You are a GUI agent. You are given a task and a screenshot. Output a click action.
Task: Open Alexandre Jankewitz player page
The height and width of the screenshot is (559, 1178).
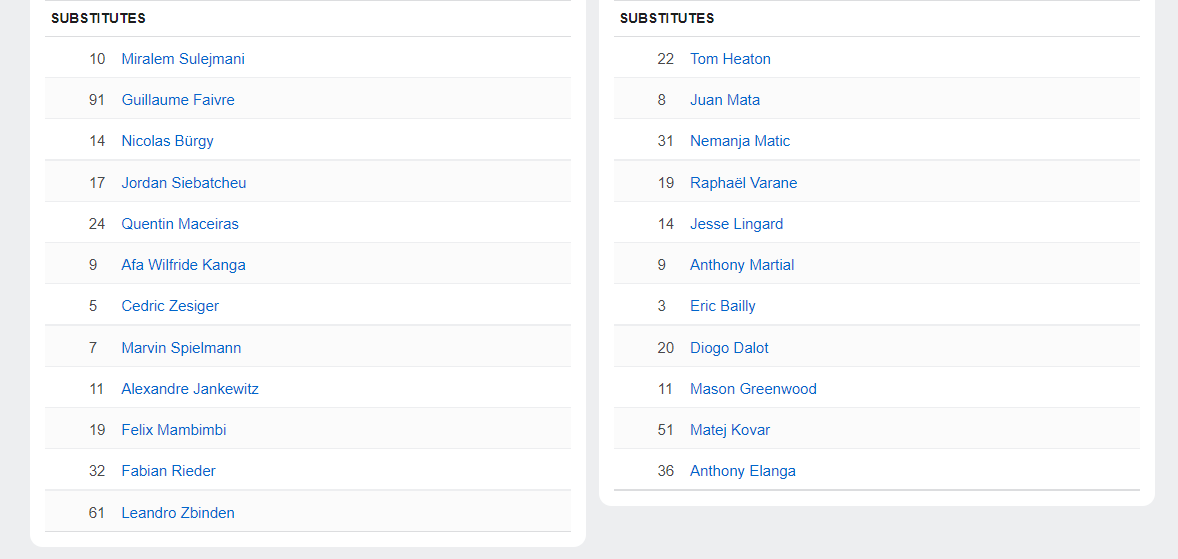190,389
